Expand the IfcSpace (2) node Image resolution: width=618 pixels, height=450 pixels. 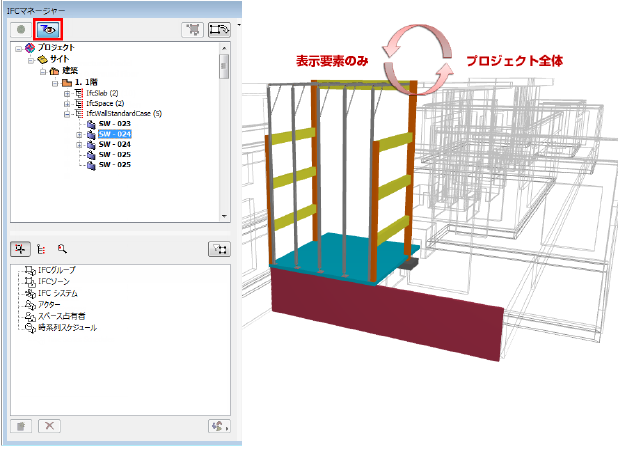pyautogui.click(x=67, y=104)
